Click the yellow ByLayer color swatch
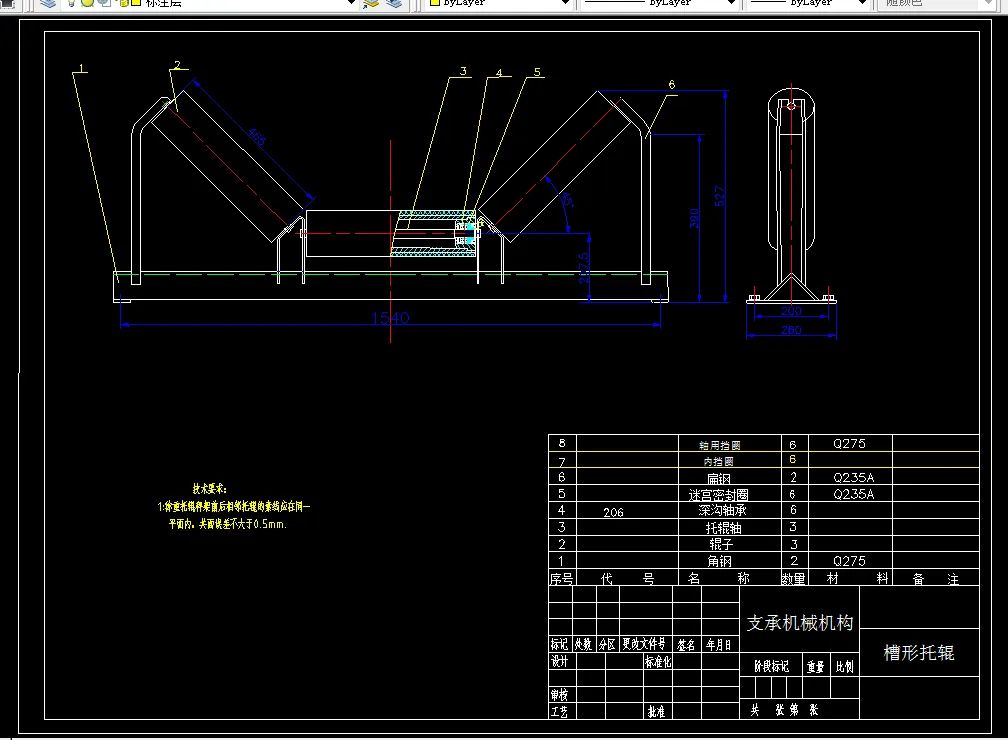 pos(435,3)
